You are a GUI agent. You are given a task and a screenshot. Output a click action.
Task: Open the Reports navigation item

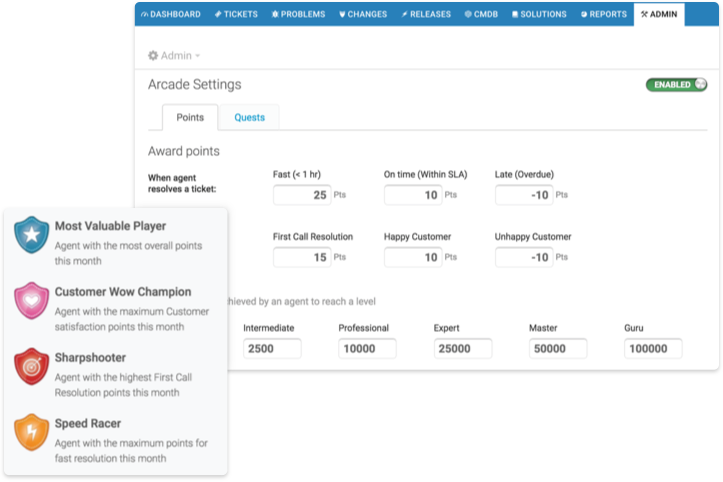(603, 15)
